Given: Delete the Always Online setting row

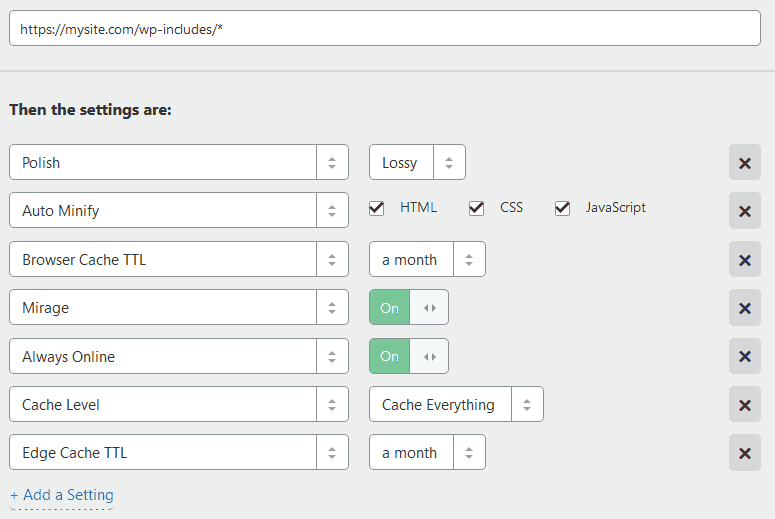Looking at the screenshot, I should coord(744,356).
